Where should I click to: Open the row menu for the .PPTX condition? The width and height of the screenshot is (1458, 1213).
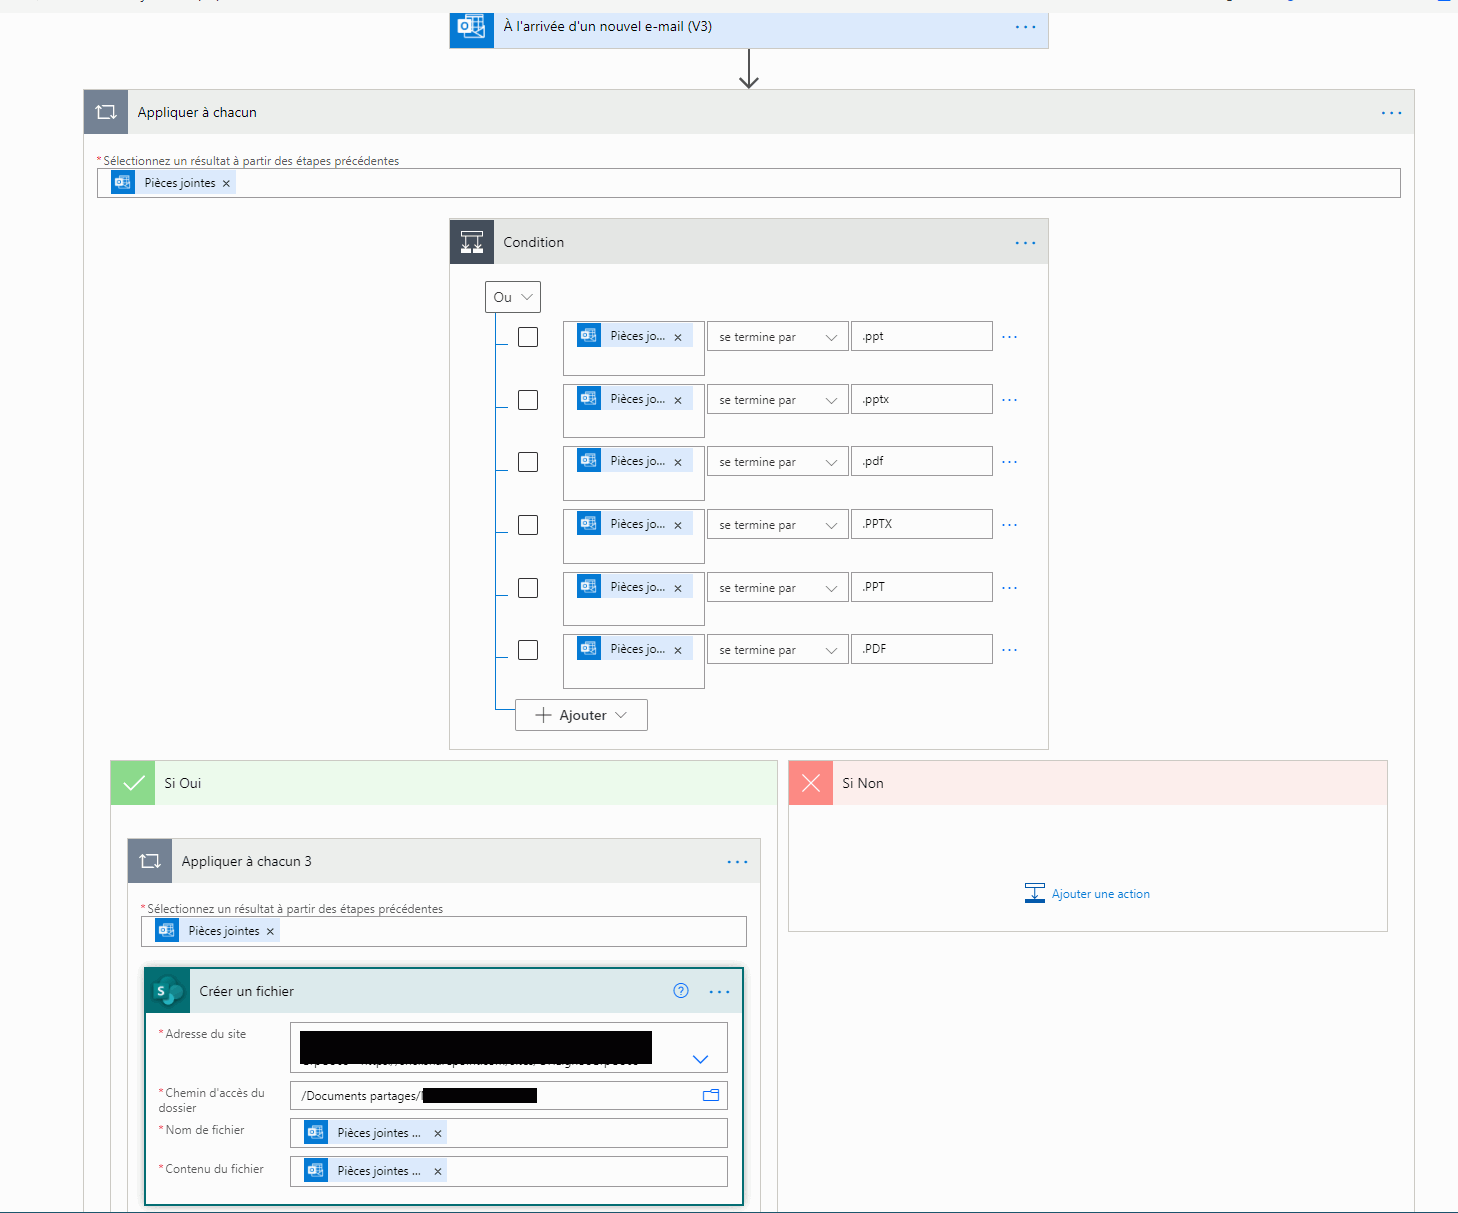coord(1009,525)
